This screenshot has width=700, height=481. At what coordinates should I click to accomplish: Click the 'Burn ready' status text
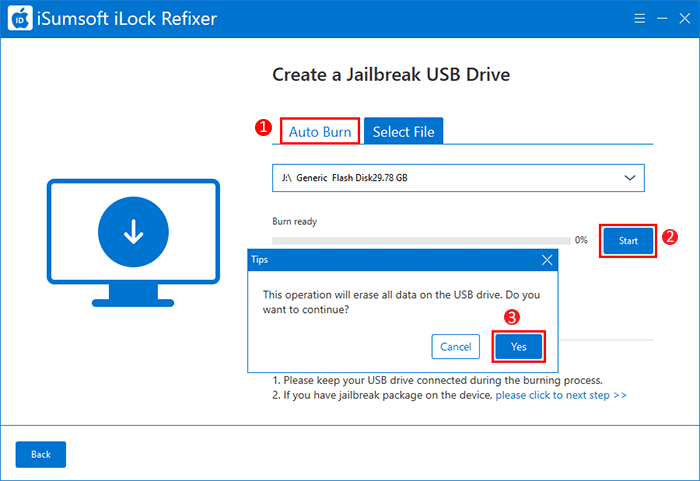[295, 222]
